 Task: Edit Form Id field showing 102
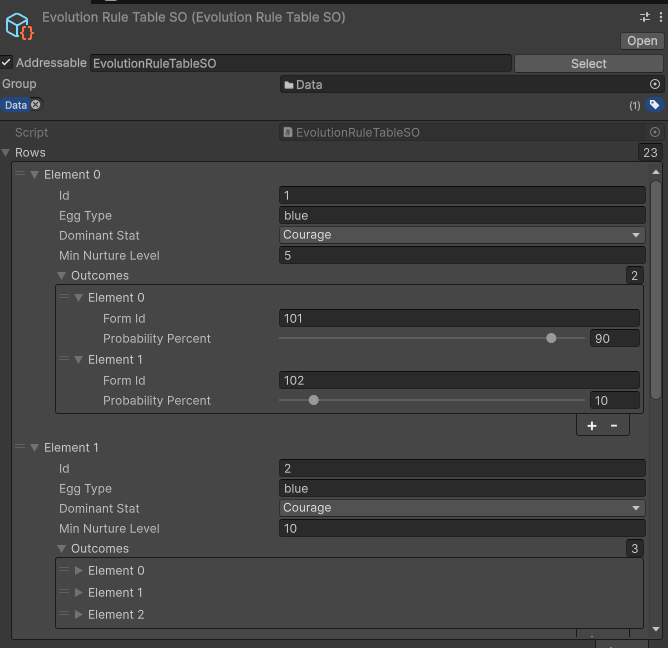(459, 380)
